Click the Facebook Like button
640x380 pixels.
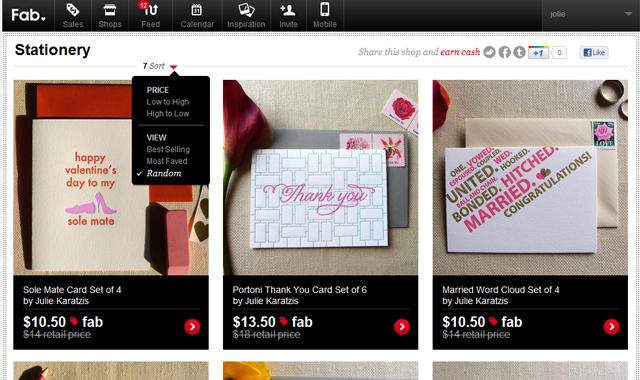(594, 52)
